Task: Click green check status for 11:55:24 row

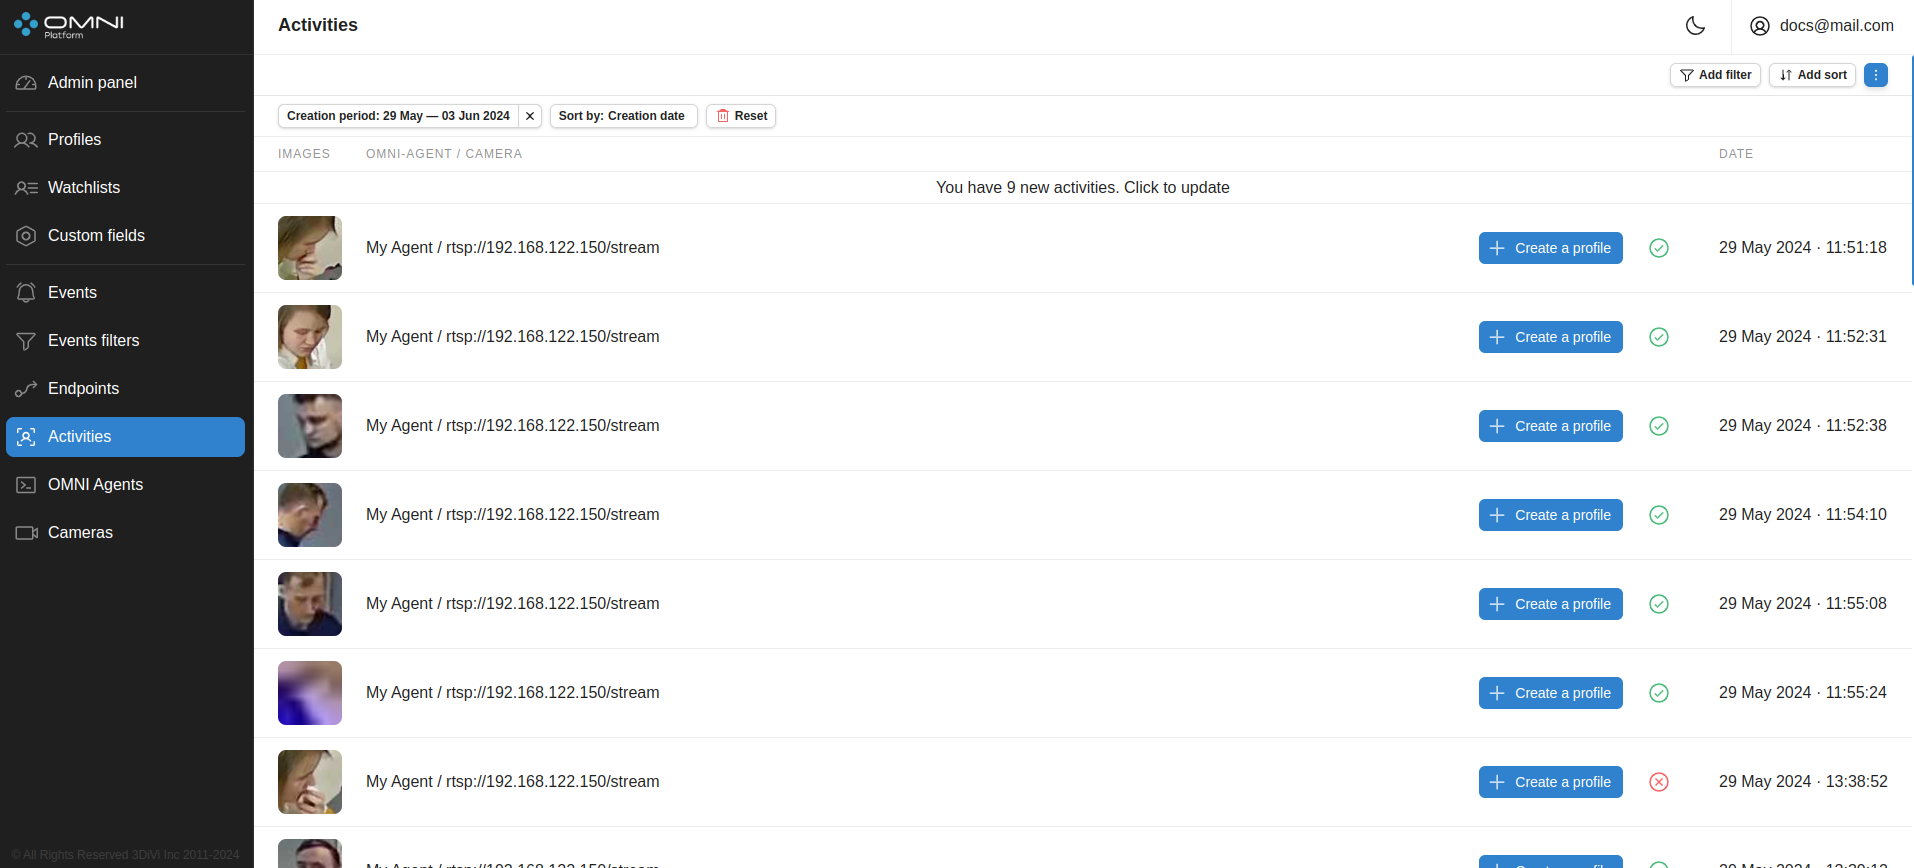Action: [1659, 693]
